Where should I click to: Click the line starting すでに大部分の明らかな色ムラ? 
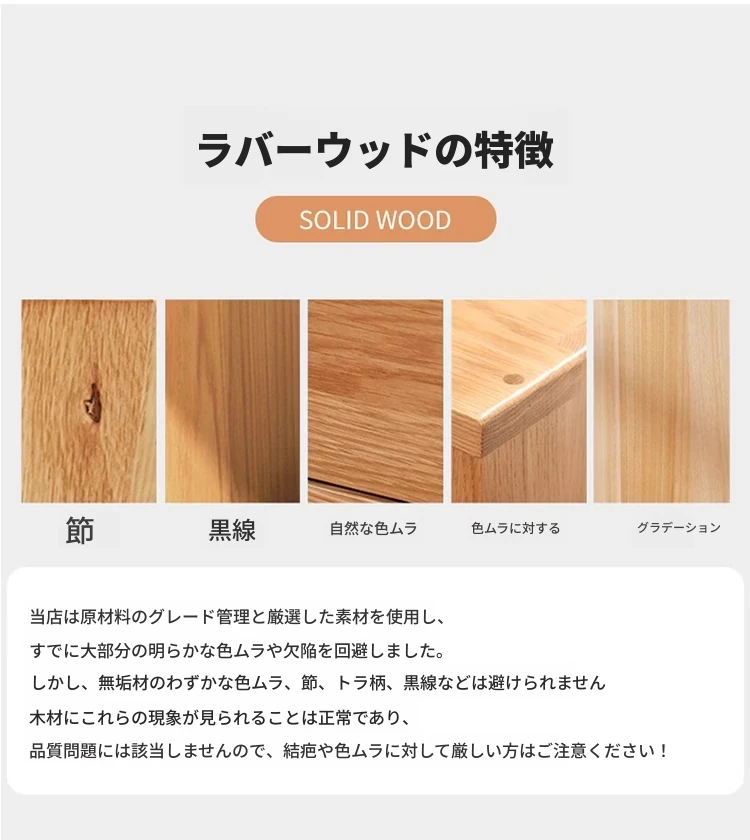[x=237, y=651]
